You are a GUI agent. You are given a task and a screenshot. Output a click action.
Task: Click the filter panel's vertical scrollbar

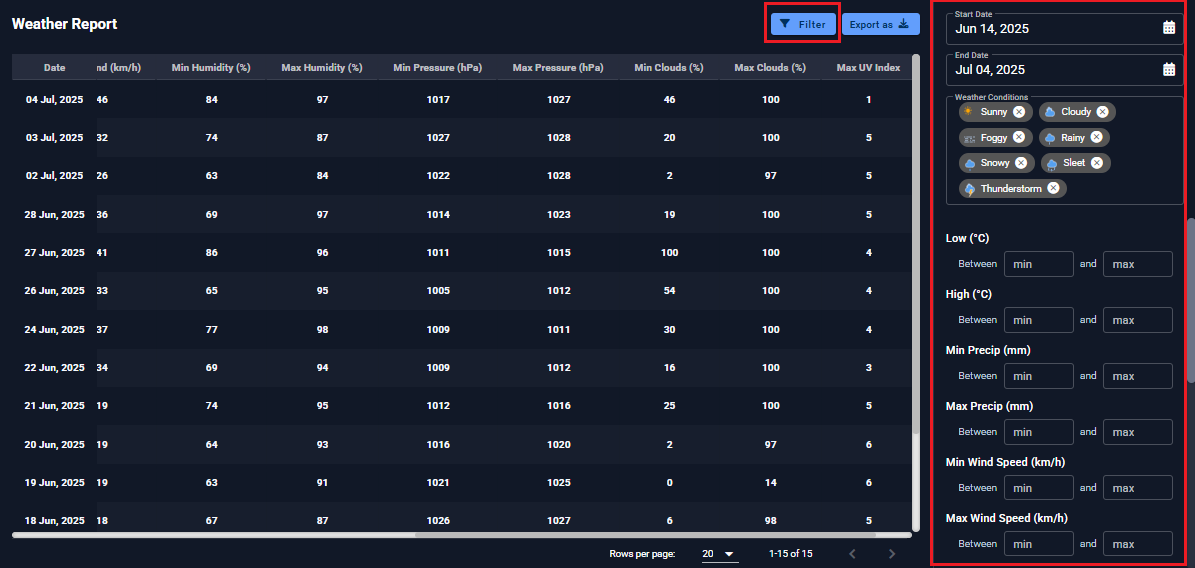[1190, 300]
